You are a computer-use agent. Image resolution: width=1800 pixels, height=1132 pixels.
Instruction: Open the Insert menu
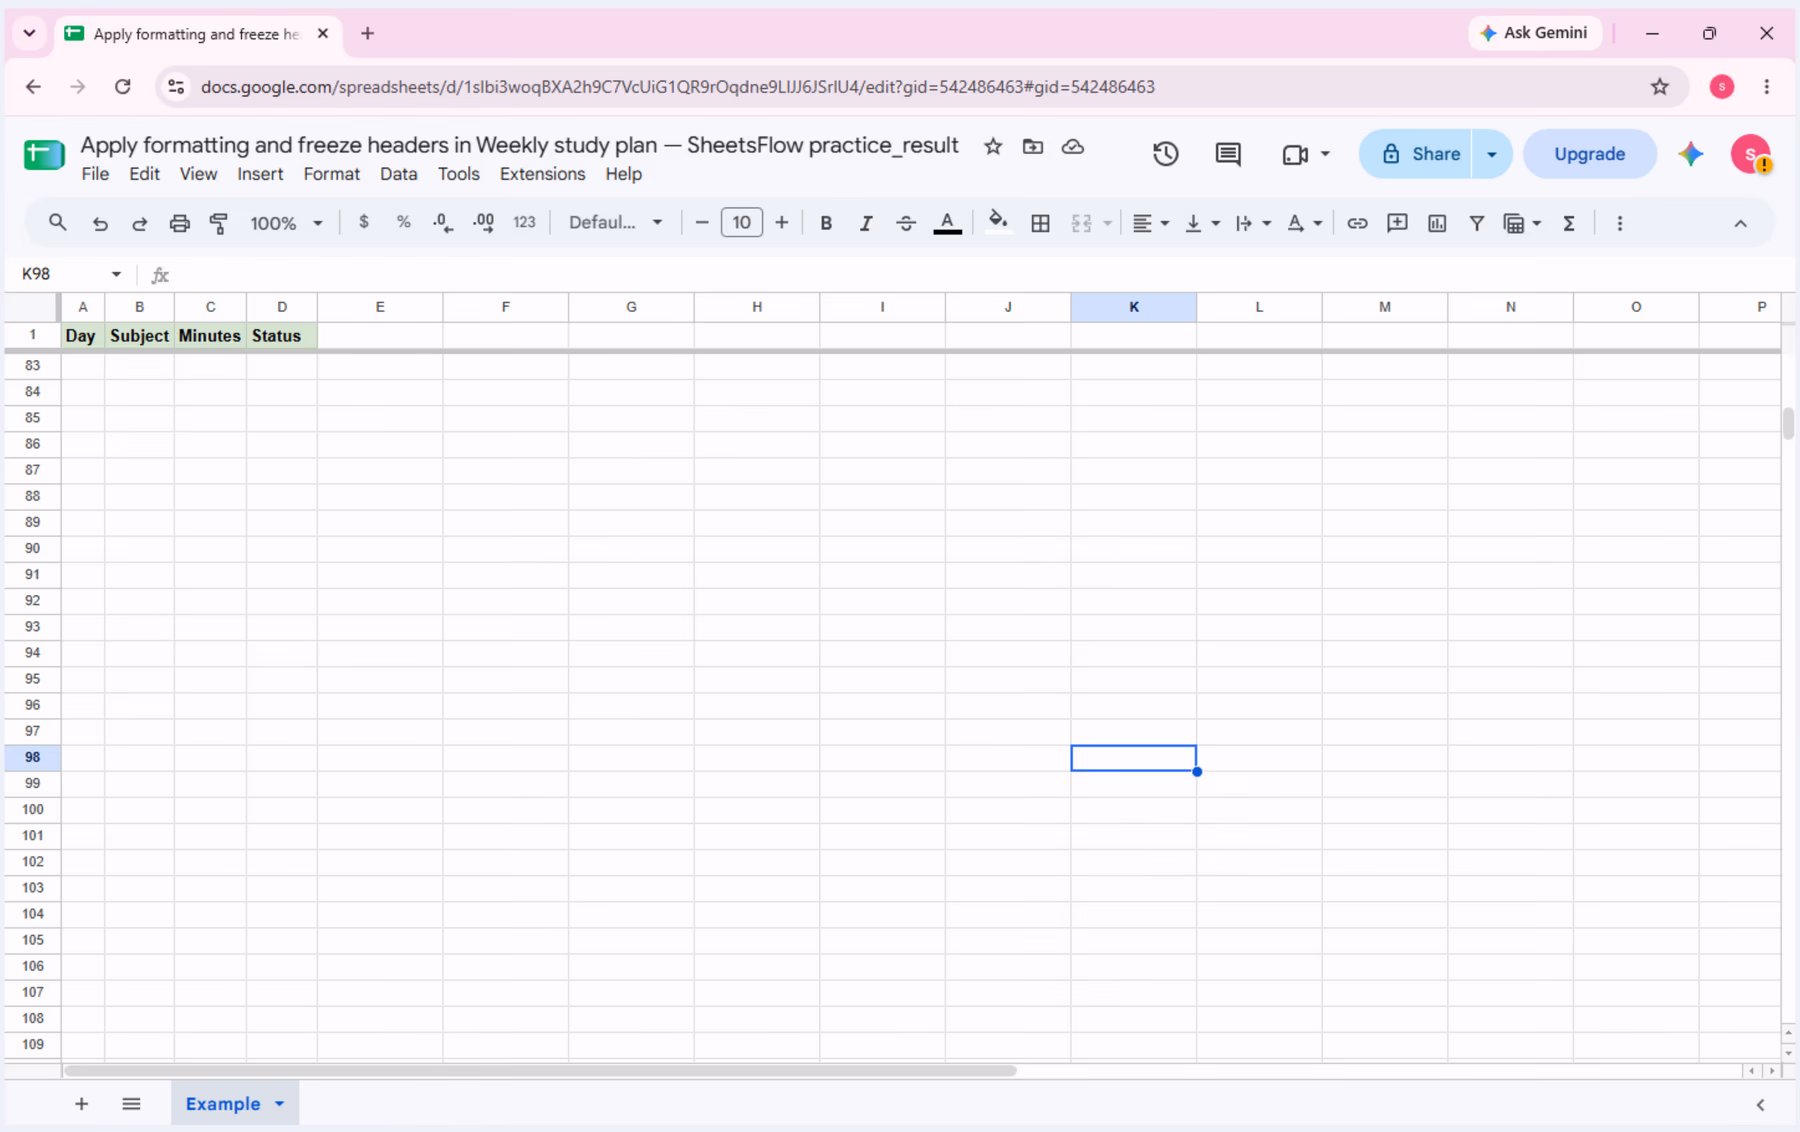coord(260,174)
